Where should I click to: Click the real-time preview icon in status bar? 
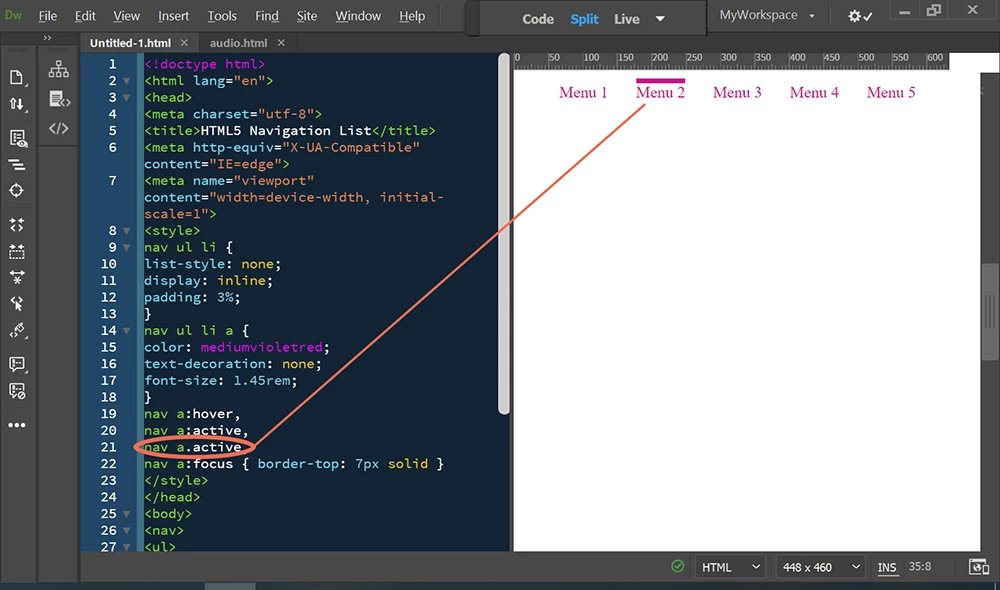(x=978, y=566)
